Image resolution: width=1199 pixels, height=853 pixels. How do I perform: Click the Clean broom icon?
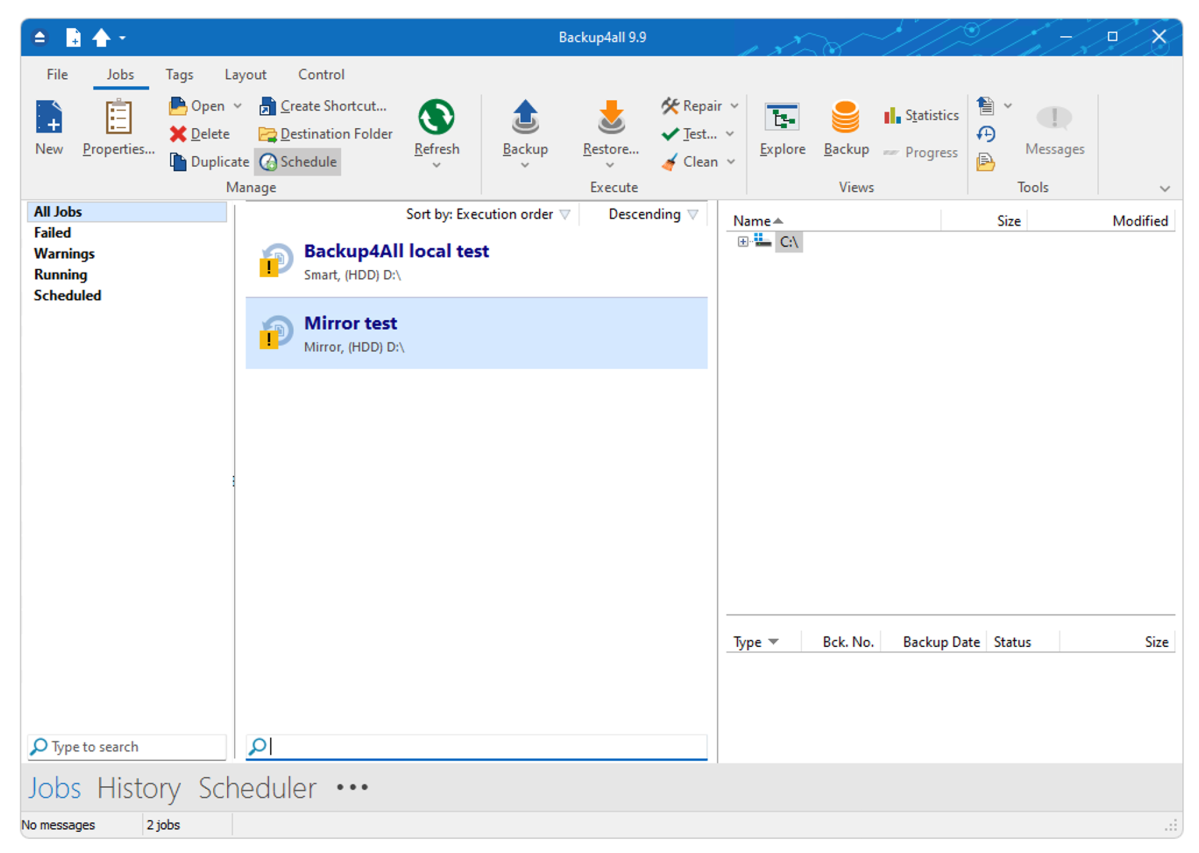point(670,161)
